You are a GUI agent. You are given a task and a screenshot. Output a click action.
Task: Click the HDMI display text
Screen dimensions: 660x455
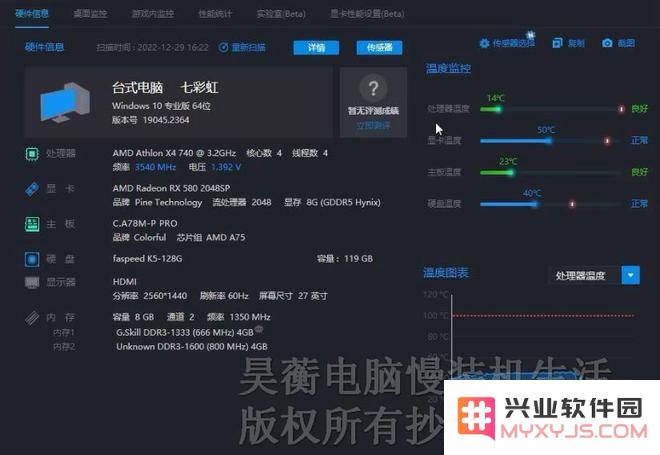125,282
